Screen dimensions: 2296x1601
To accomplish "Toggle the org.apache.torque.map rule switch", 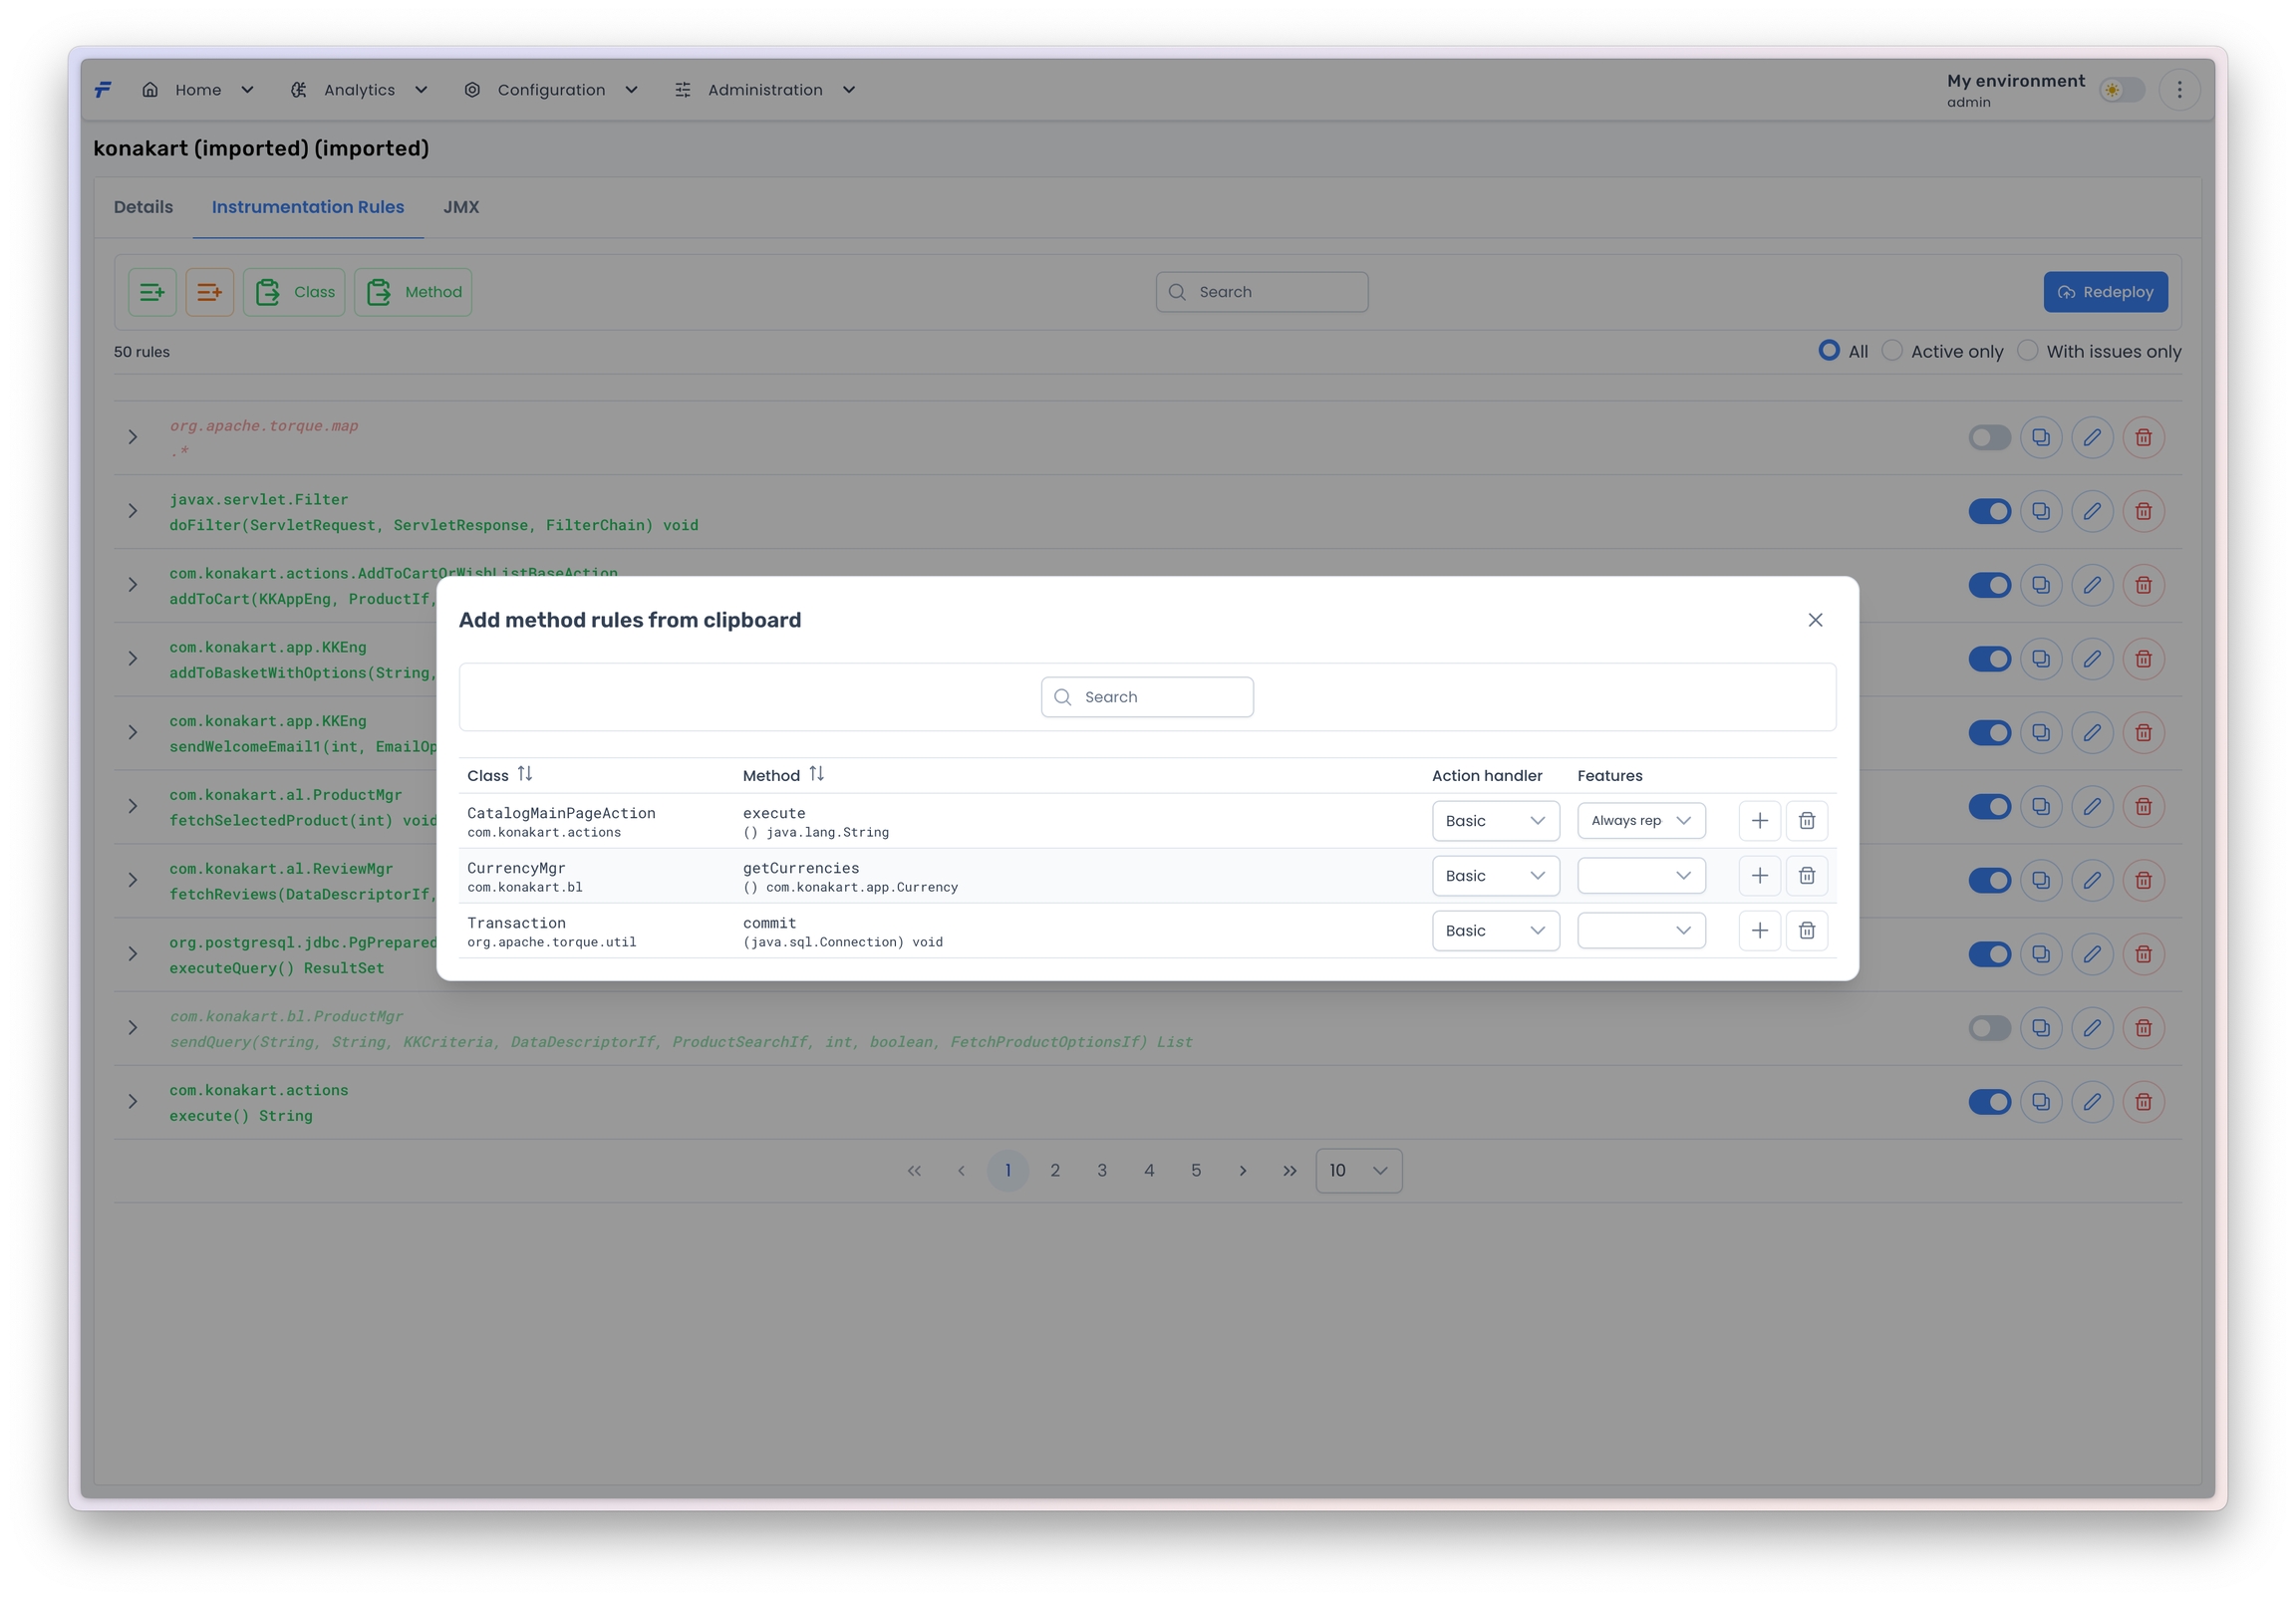I will pos(1988,438).
